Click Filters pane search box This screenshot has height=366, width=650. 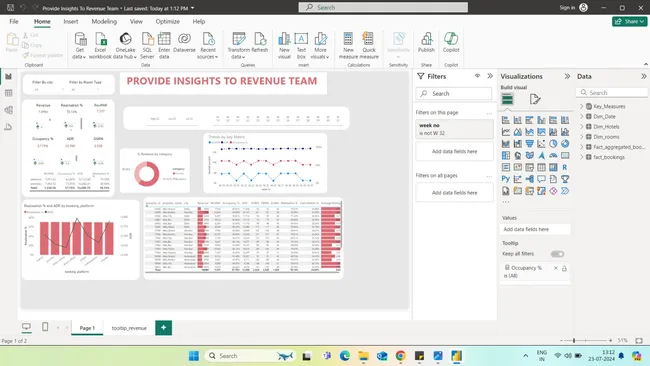pos(454,94)
